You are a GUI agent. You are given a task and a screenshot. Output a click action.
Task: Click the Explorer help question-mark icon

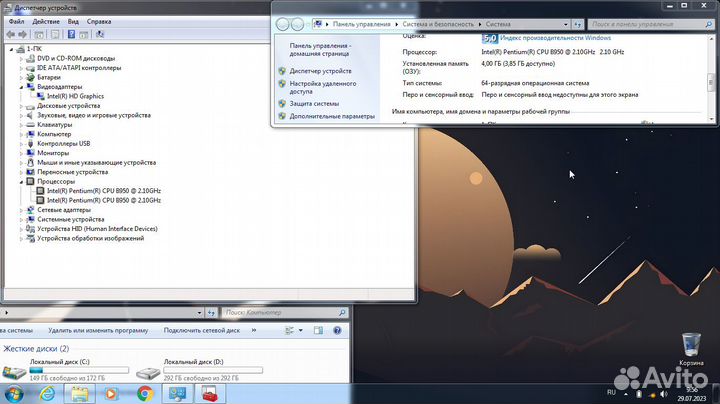pyautogui.click(x=337, y=330)
